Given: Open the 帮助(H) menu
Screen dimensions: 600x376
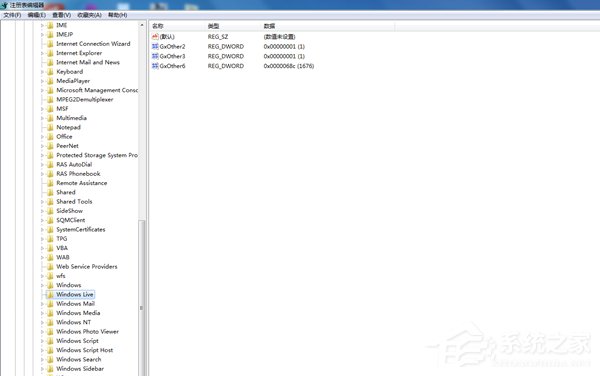Looking at the screenshot, I should click(x=117, y=15).
